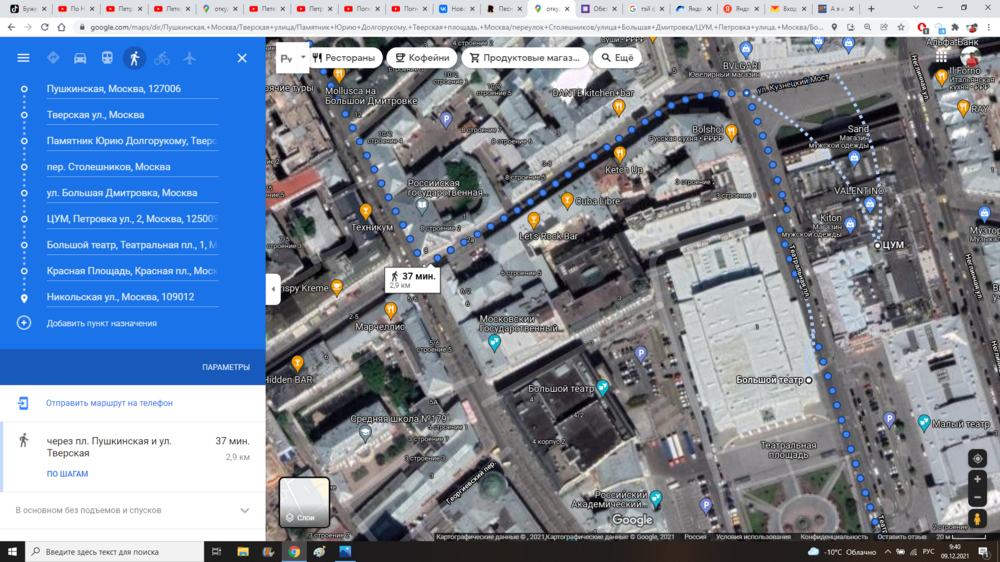
Task: Click Добавить пункт назначения link
Action: [101, 323]
